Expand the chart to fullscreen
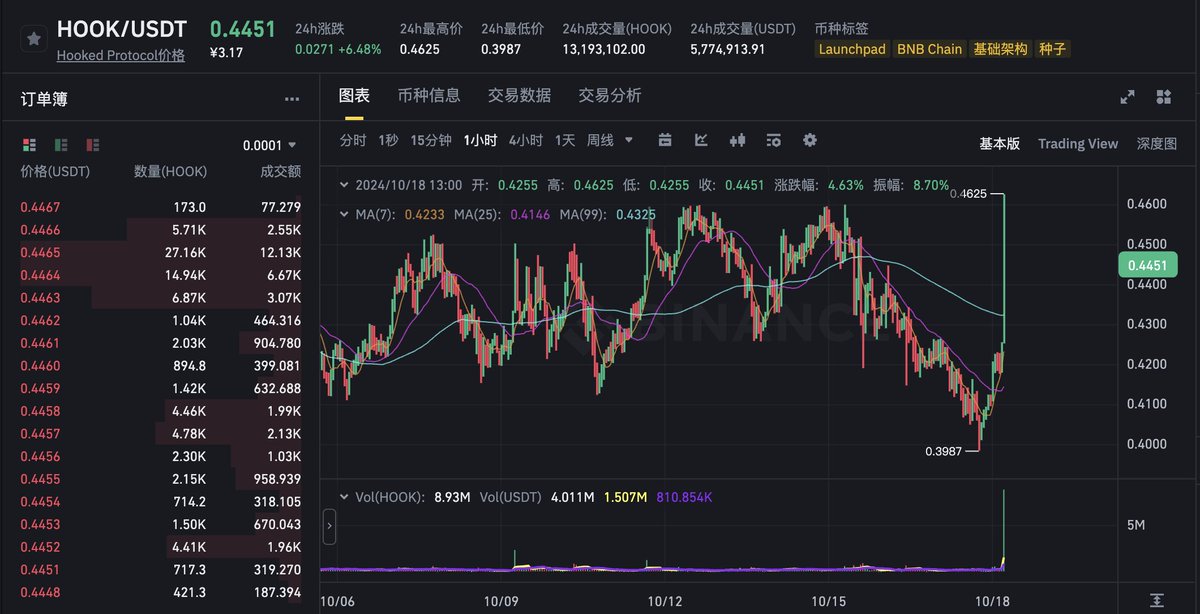Screen dimensions: 1200x614 pos(1127,97)
